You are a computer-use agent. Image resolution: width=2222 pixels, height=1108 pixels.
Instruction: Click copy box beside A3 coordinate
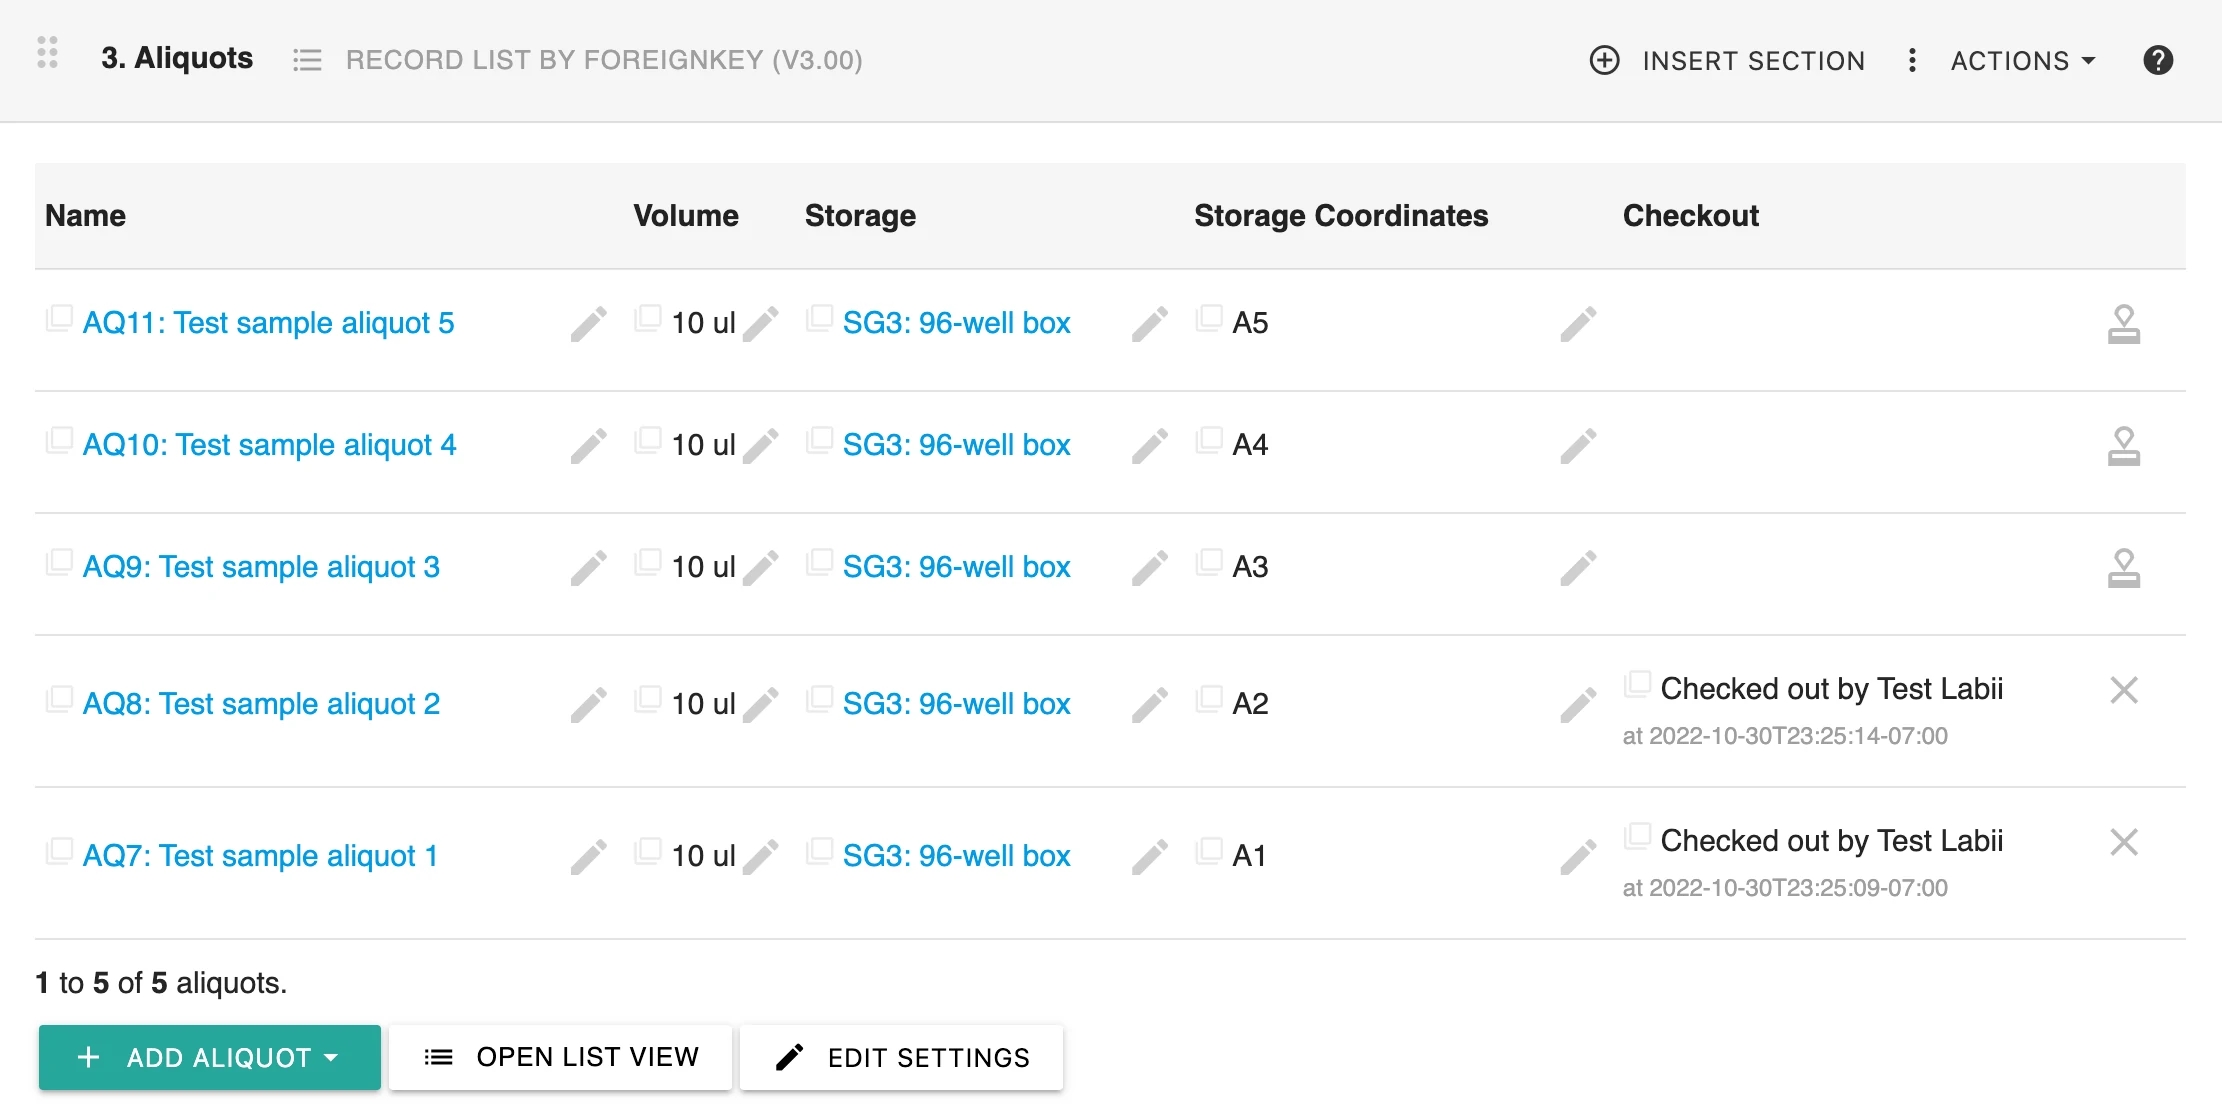pos(1209,562)
